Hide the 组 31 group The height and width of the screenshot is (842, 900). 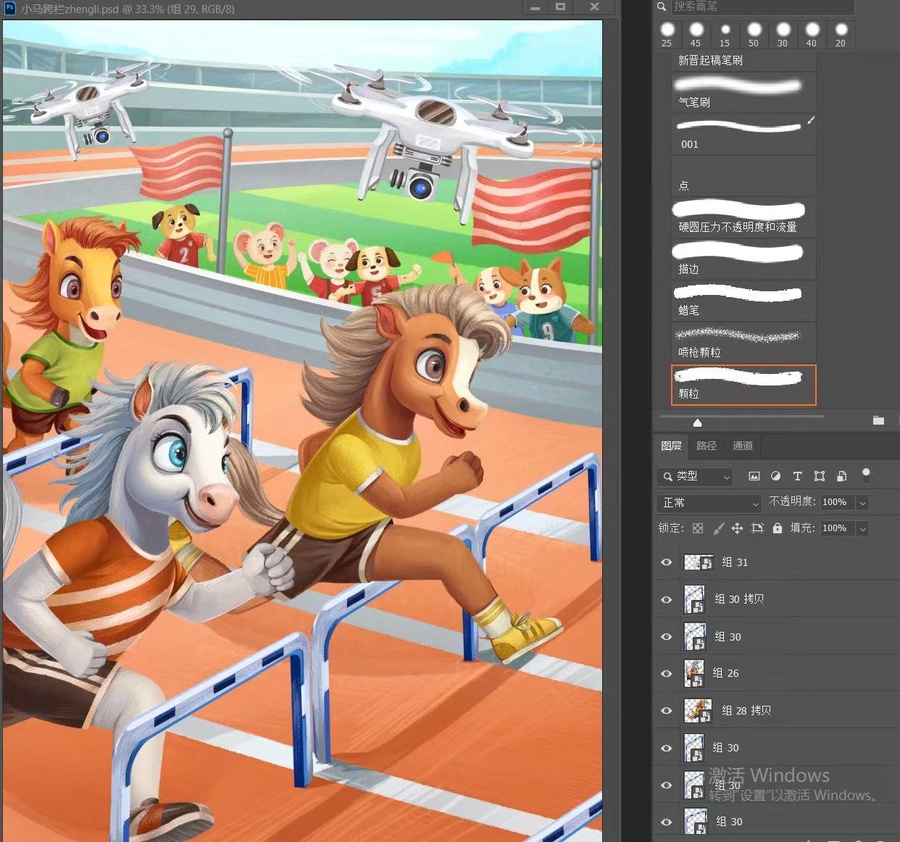666,562
